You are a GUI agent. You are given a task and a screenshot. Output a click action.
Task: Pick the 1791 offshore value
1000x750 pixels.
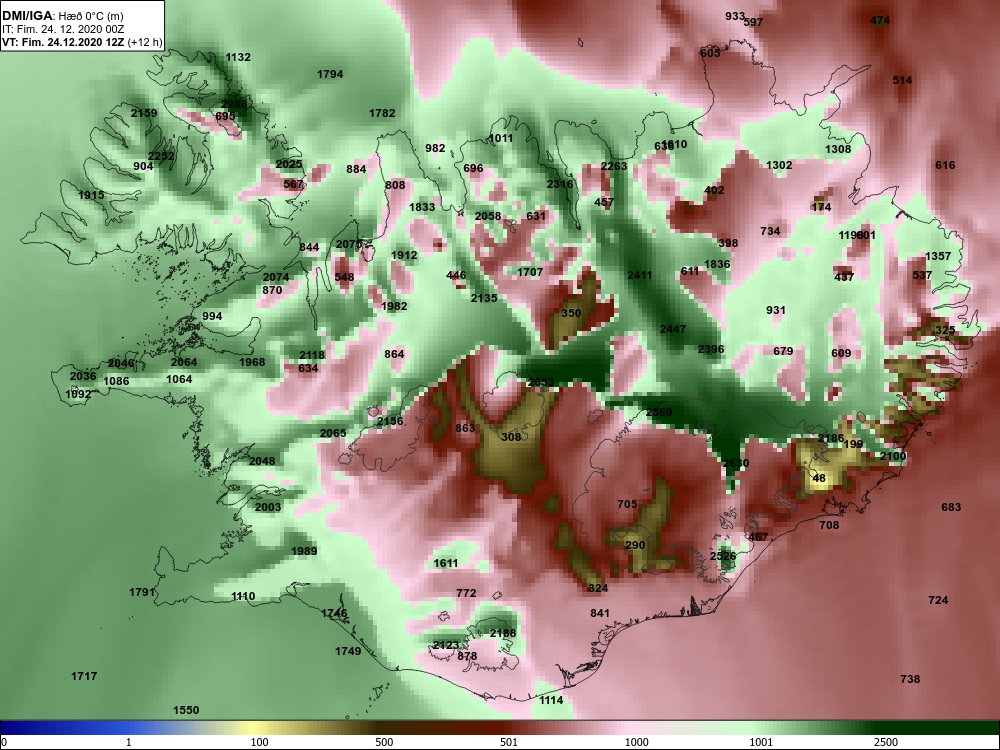pyautogui.click(x=142, y=592)
